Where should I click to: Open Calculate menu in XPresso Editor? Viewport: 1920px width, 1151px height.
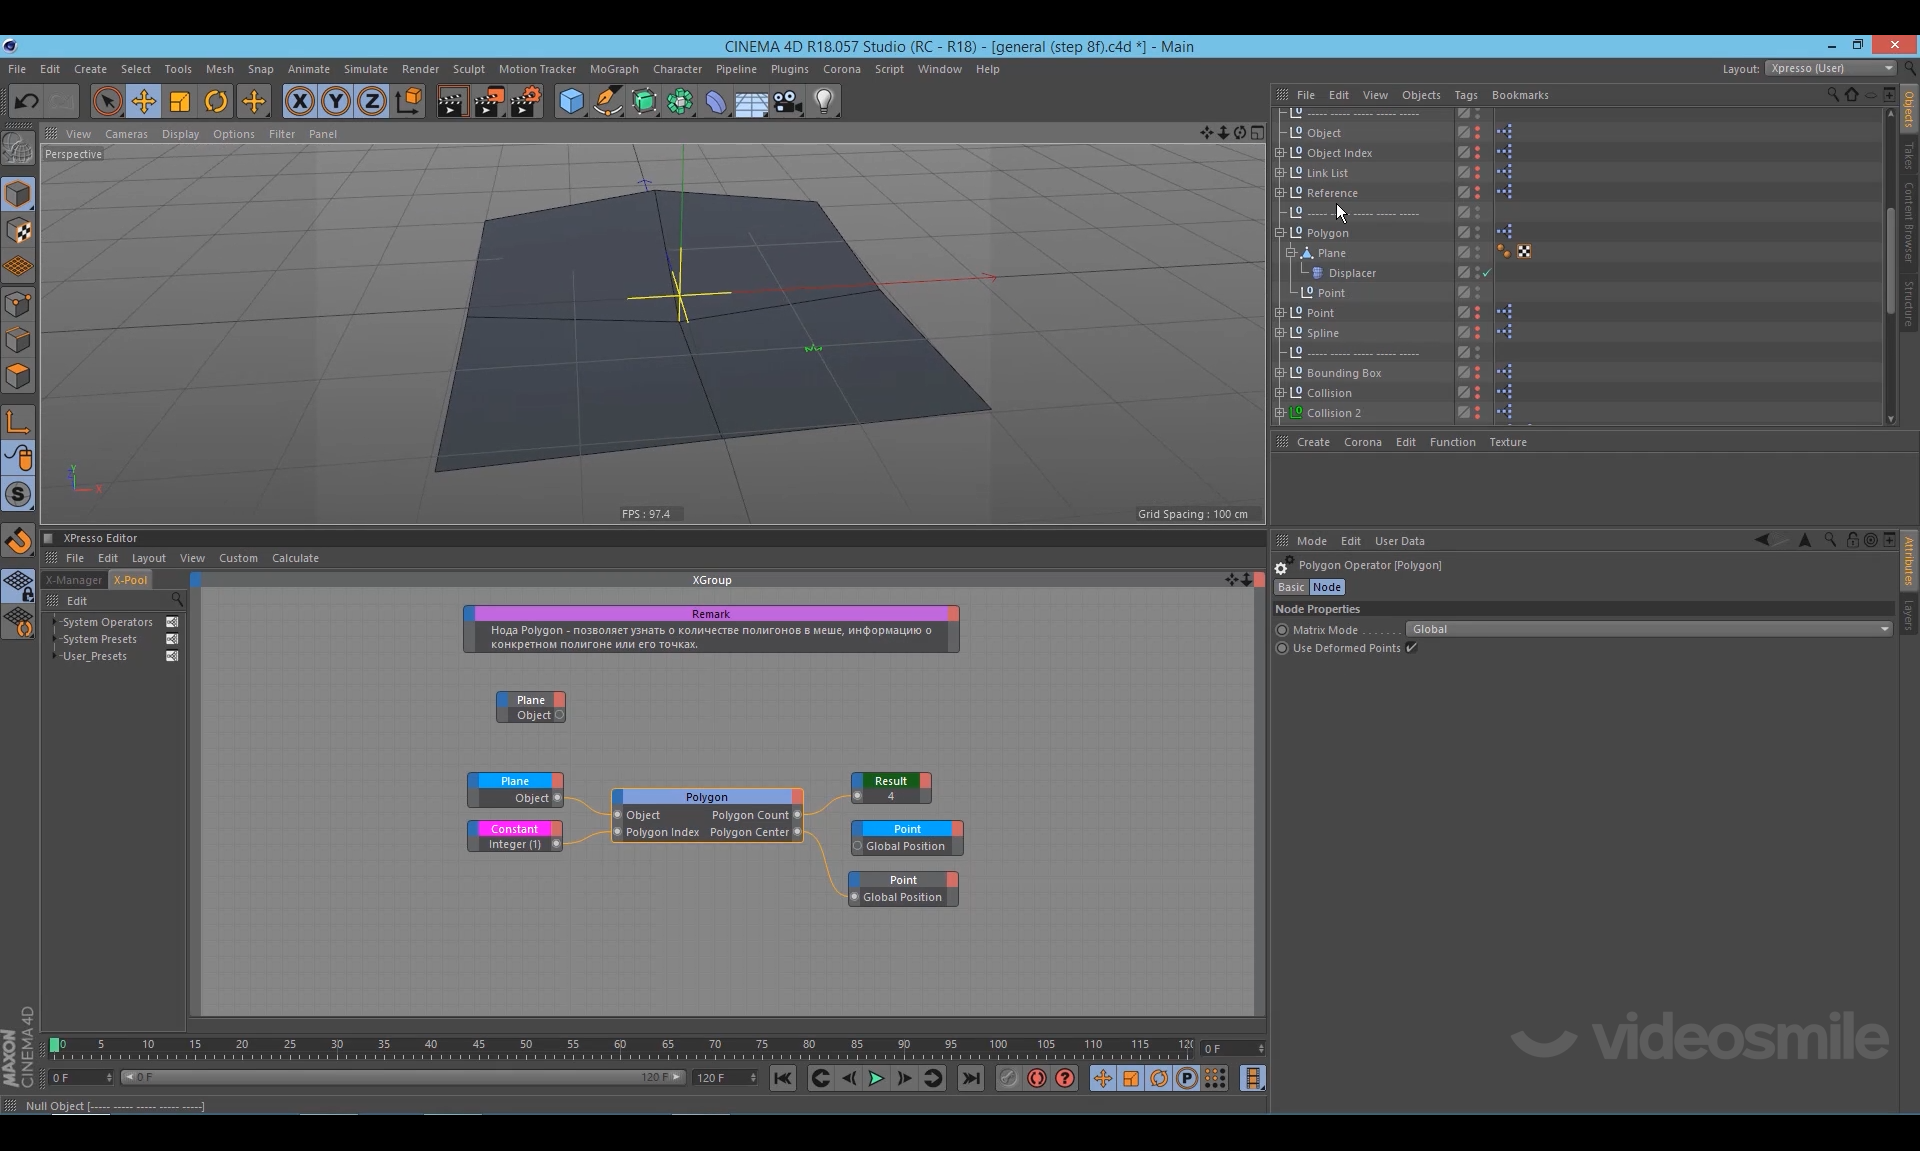click(x=295, y=558)
